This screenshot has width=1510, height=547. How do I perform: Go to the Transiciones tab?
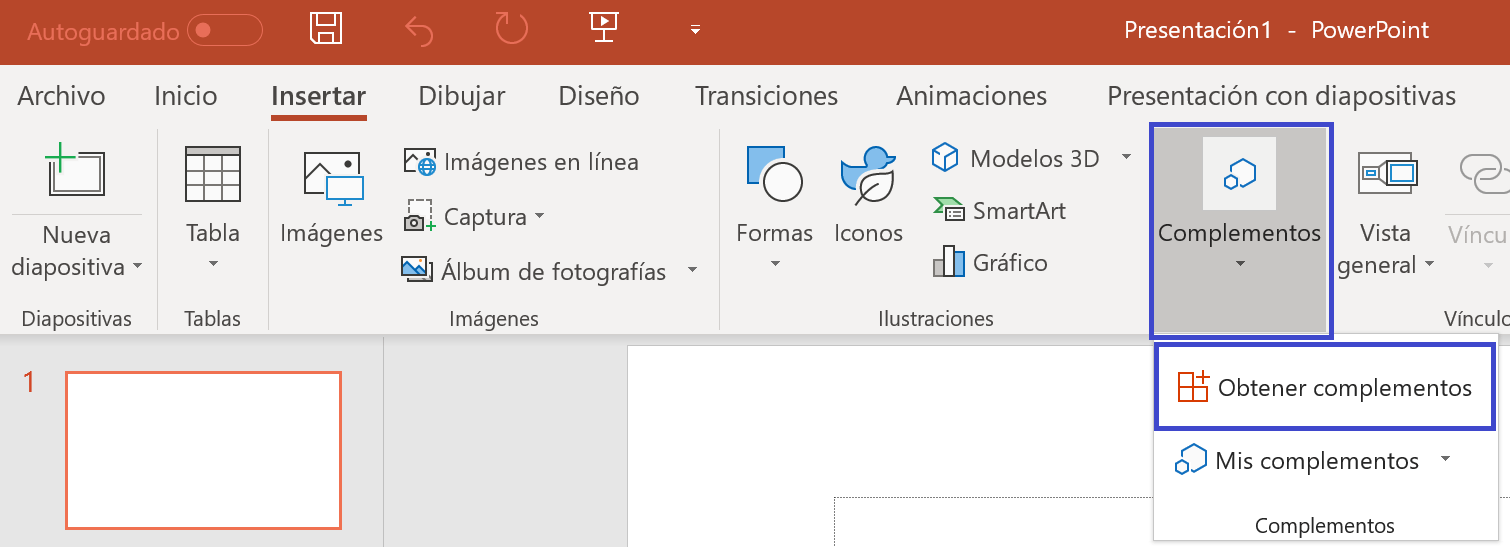coord(767,96)
